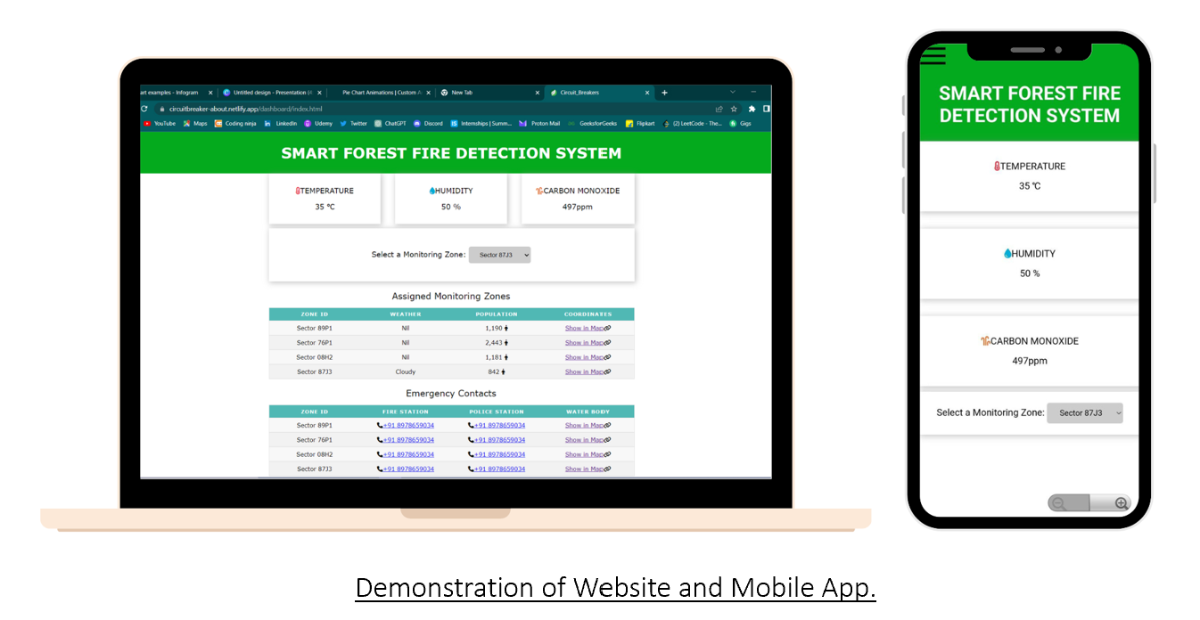Click the POPULATION column header
The width and height of the screenshot is (1200, 620).
click(x=496, y=314)
